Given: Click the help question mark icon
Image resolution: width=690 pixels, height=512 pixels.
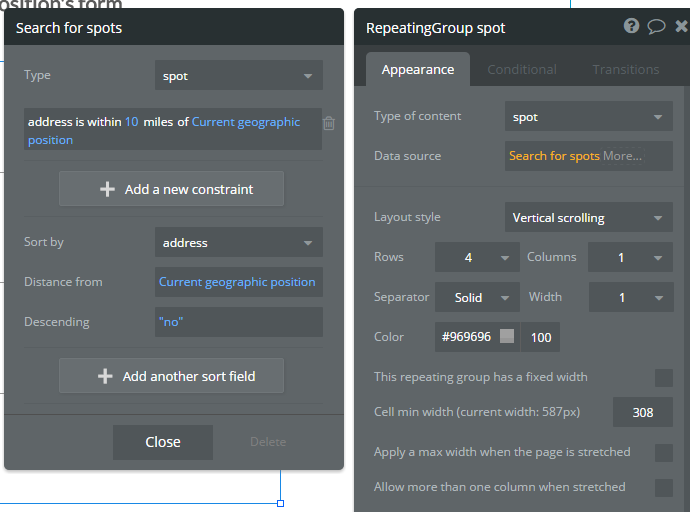Looking at the screenshot, I should [631, 27].
